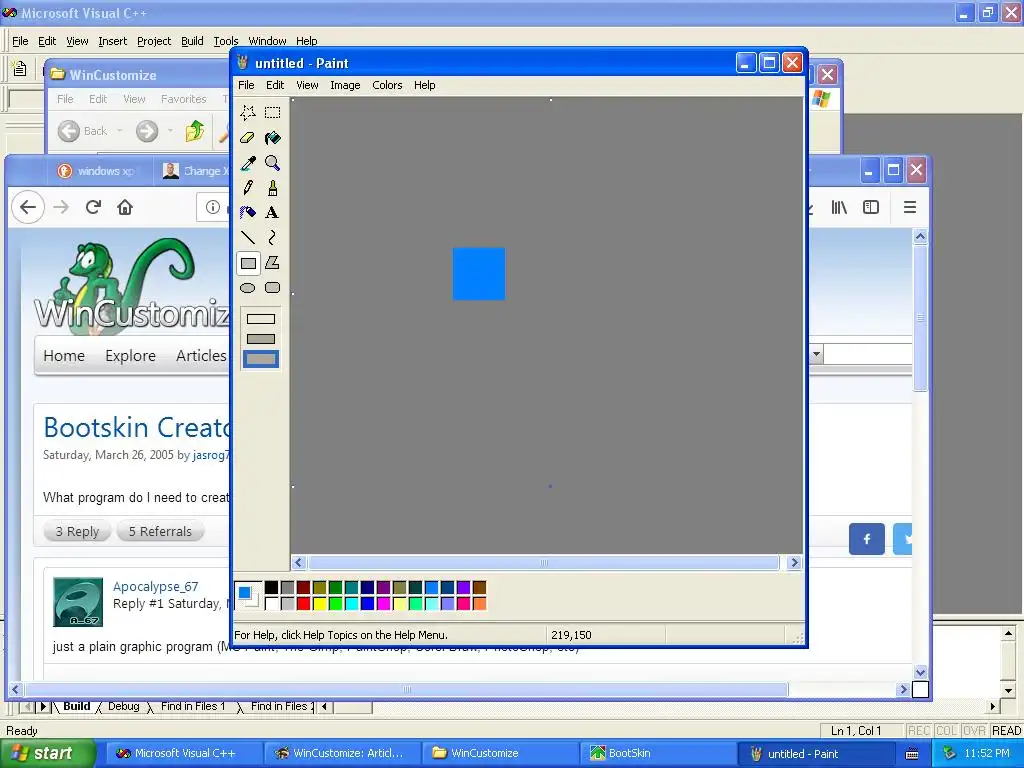Viewport: 1024px width, 768px height.
Task: Go to browser Home page icon
Action: 125,207
